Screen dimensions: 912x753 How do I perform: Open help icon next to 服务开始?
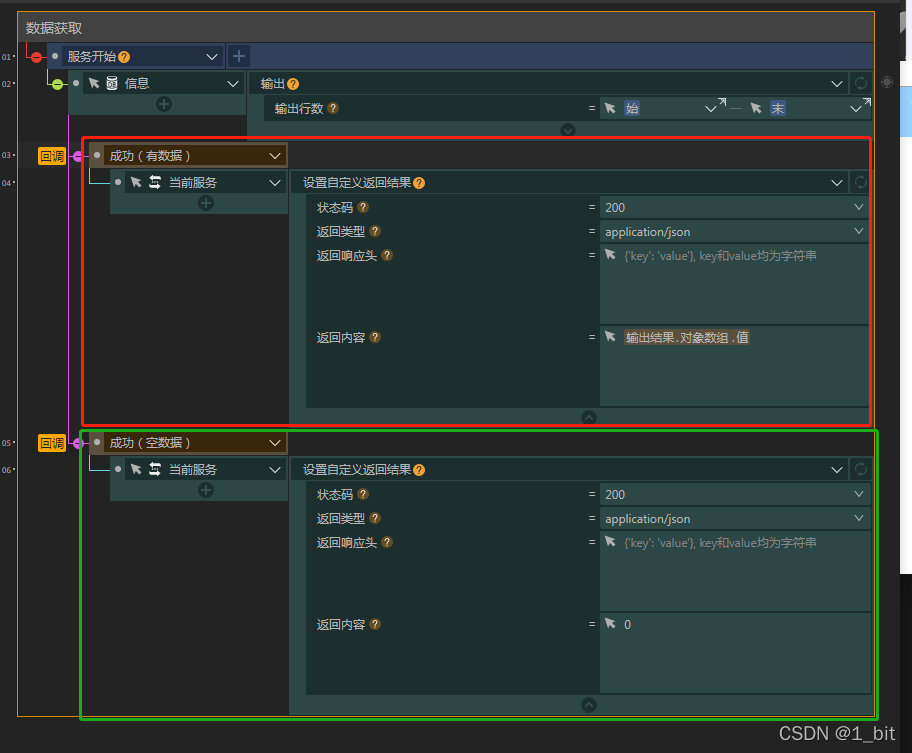coord(124,57)
